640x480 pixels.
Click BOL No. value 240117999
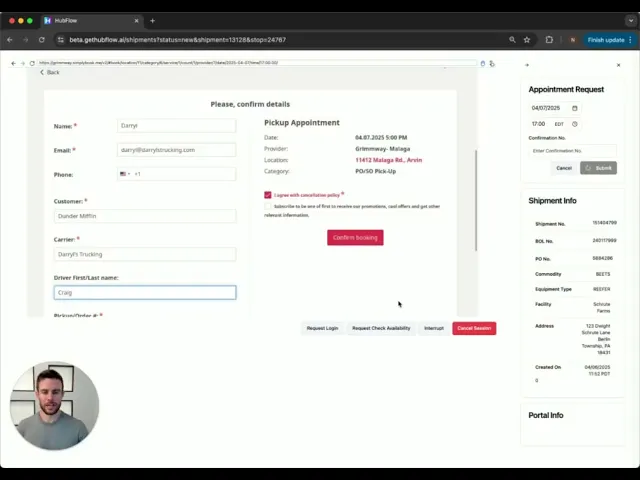604,240
